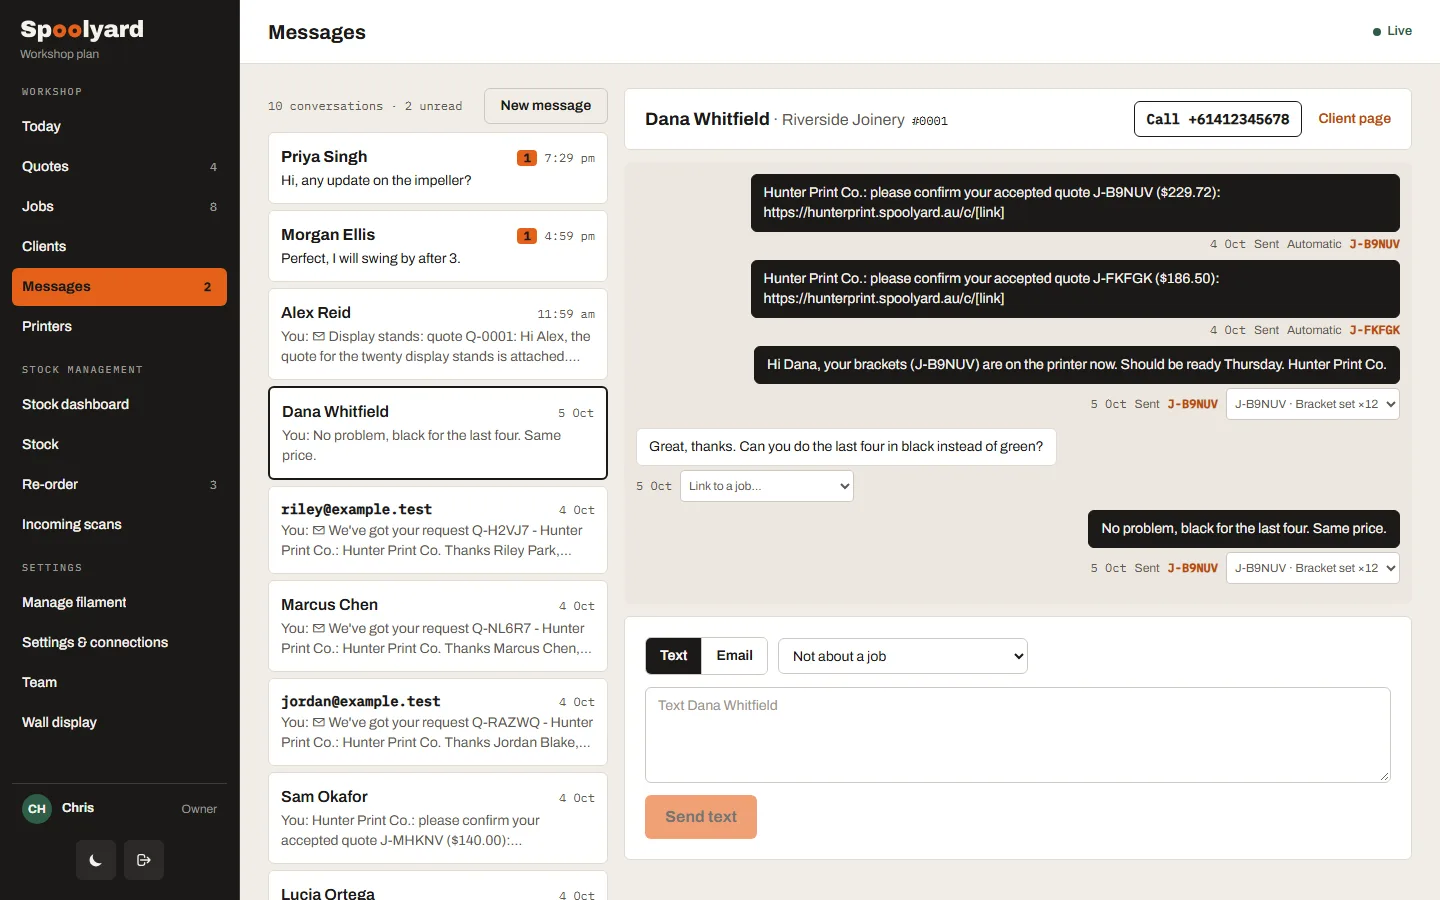The image size is (1440, 900).
Task: Open the 'Not about a job' dropdown
Action: (x=903, y=656)
